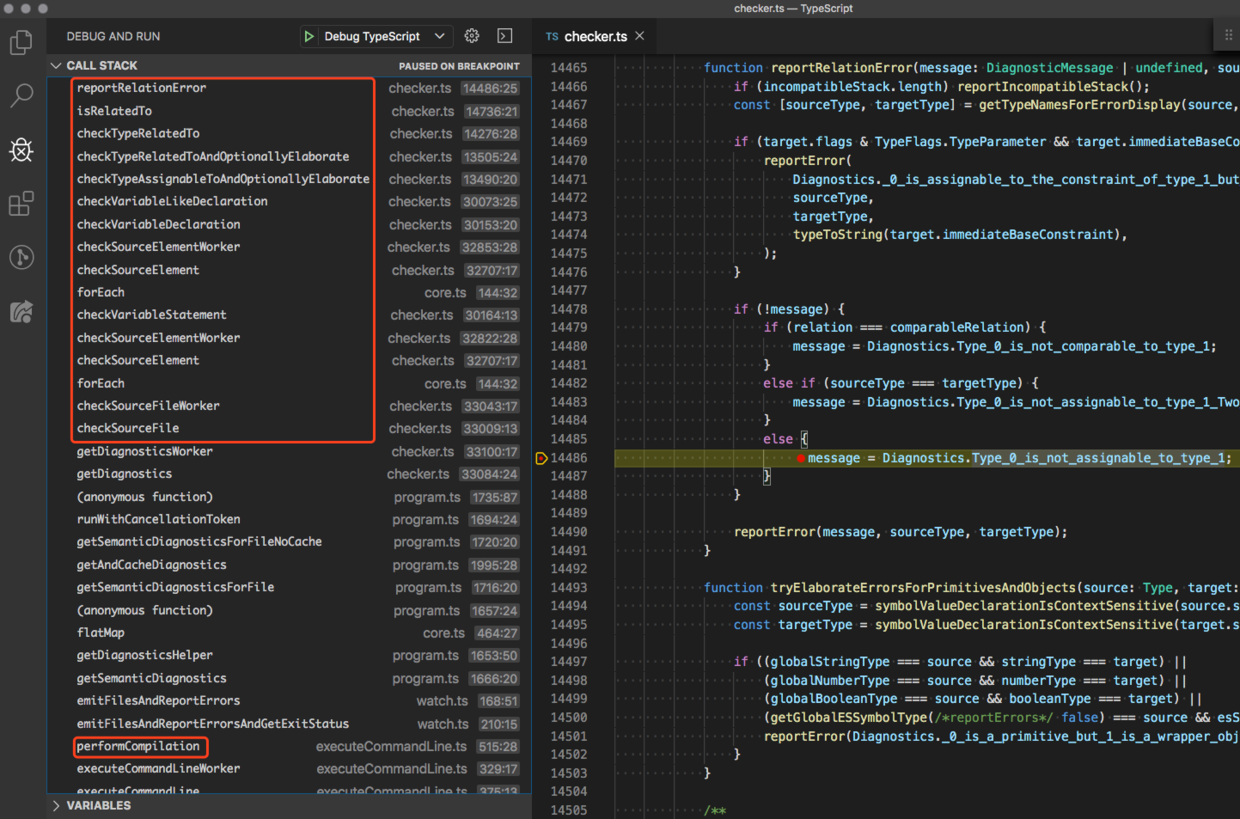1240x819 pixels.
Task: Close the checker.ts tab
Action: [639, 33]
